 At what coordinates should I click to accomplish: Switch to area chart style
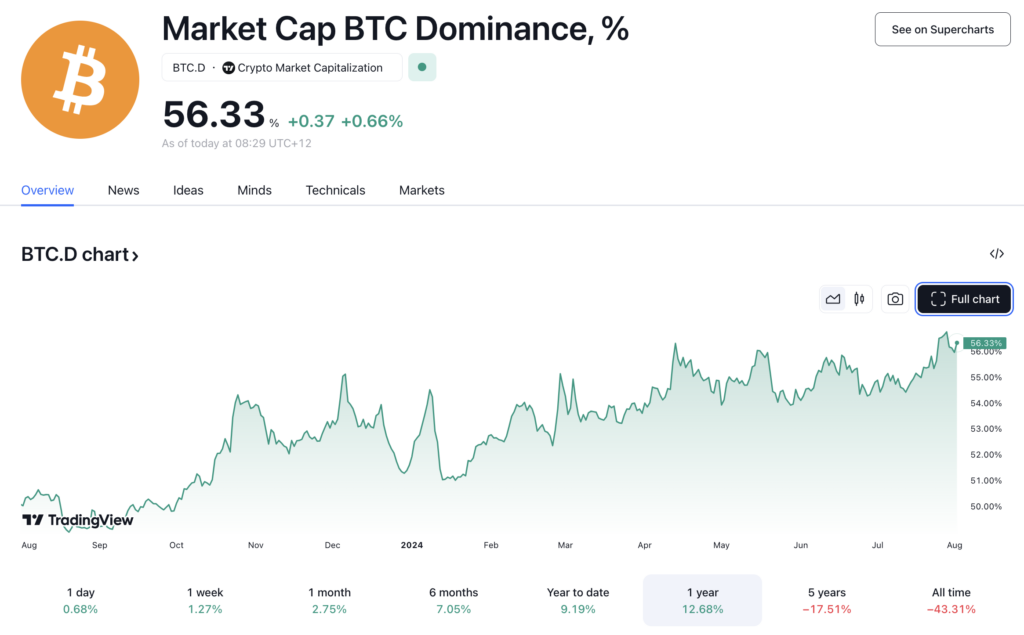point(833,299)
